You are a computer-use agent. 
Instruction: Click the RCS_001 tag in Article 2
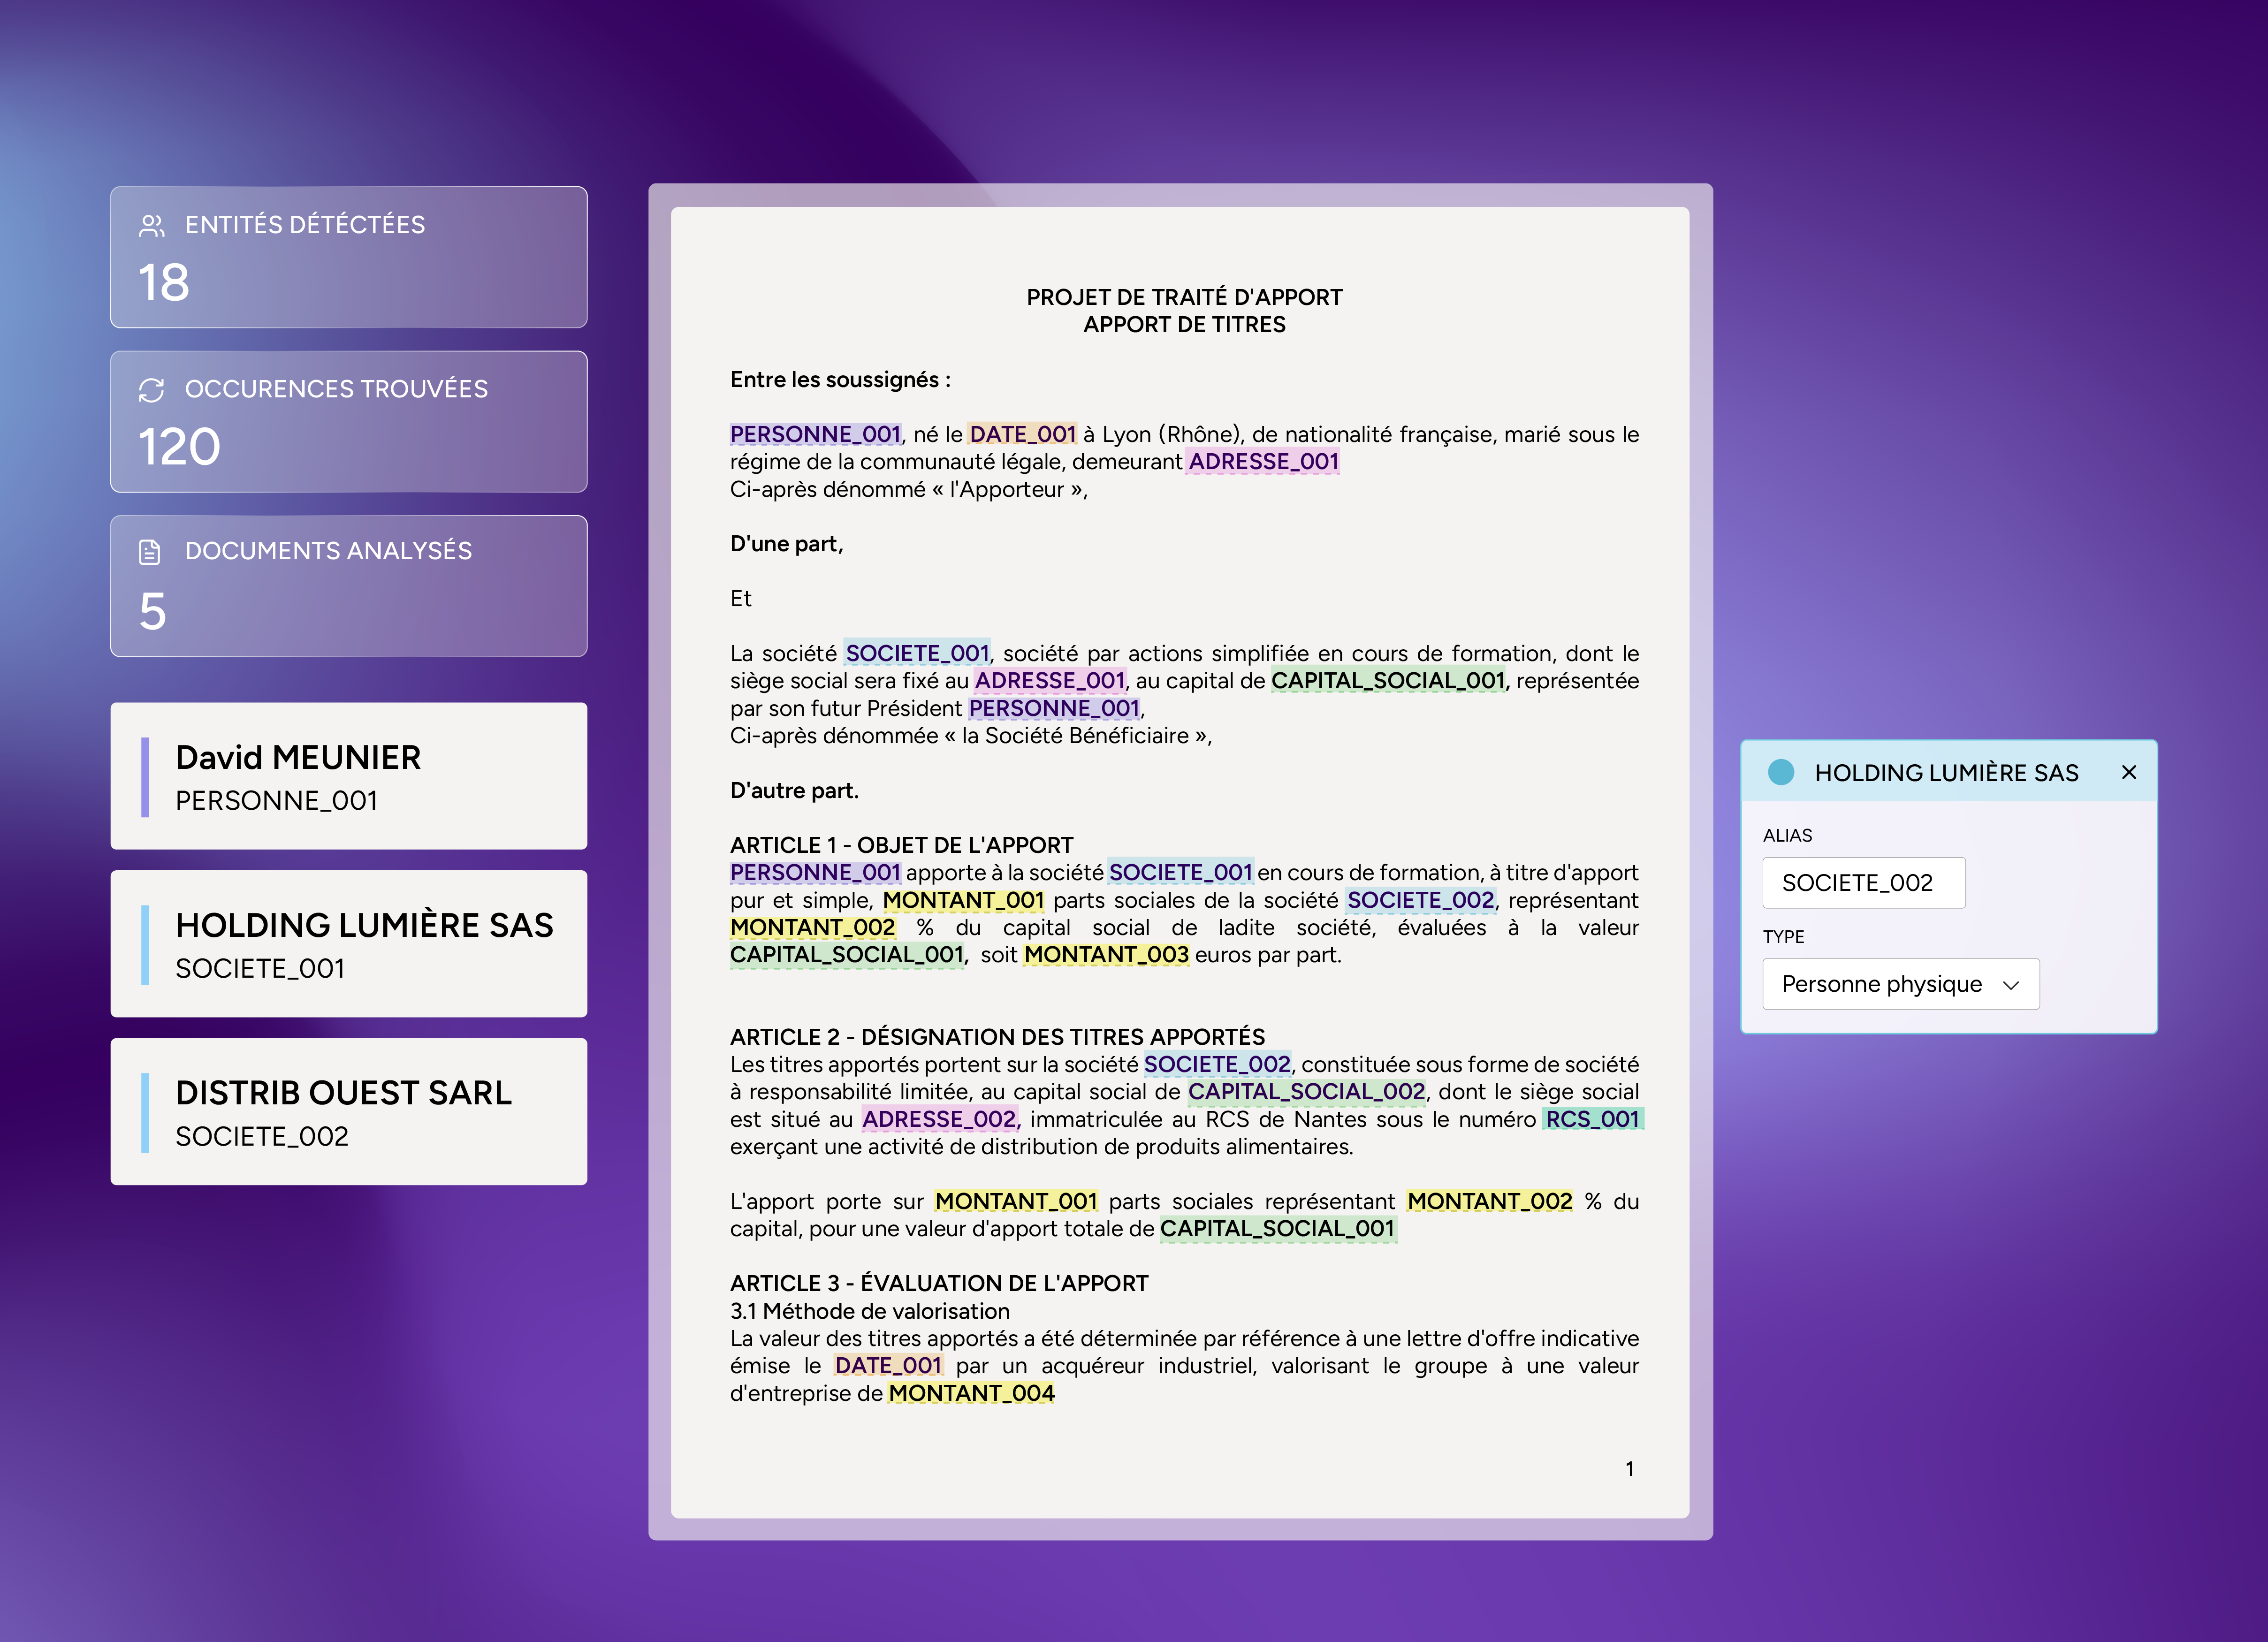(x=1592, y=1119)
